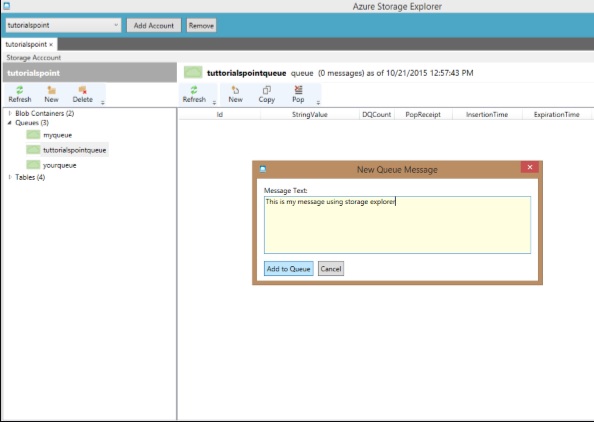The image size is (594, 422).
Task: Click New message icon in queue toolbar
Action: [235, 90]
